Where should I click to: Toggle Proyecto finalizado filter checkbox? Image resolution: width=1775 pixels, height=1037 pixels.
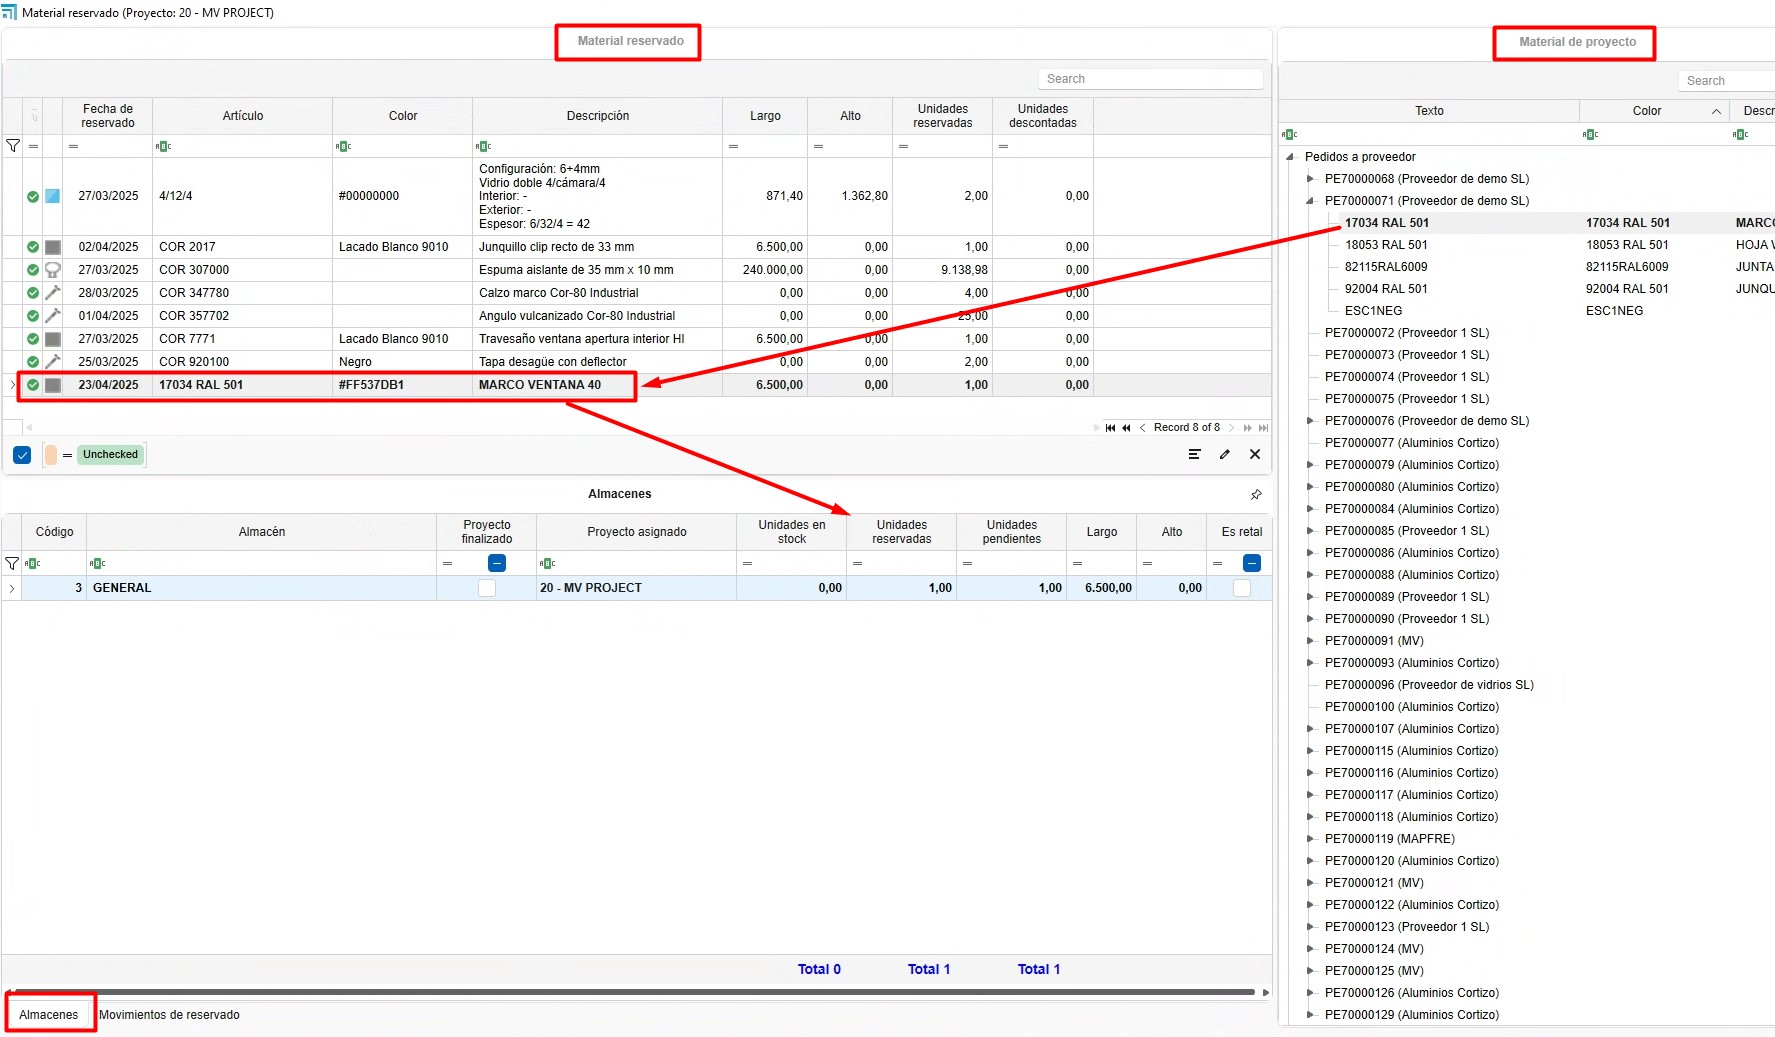[x=497, y=564]
